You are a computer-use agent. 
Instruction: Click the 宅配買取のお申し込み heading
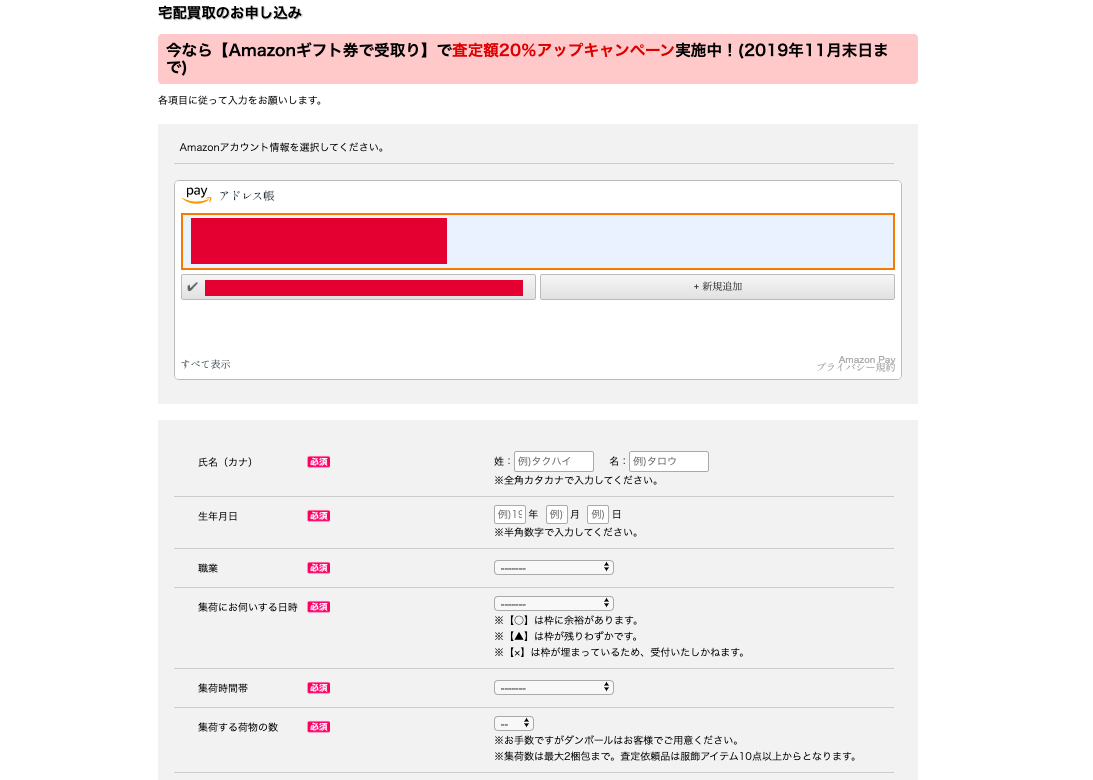tap(230, 13)
